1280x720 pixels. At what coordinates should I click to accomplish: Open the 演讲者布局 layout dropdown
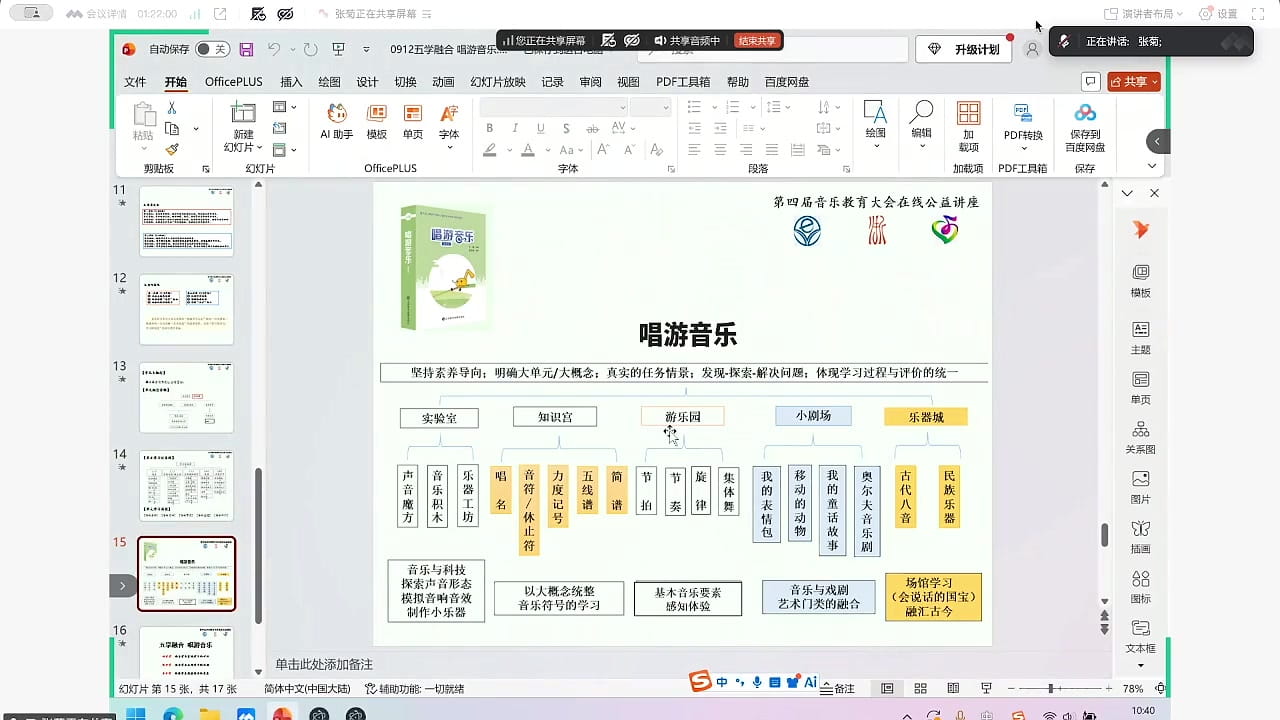(1143, 14)
